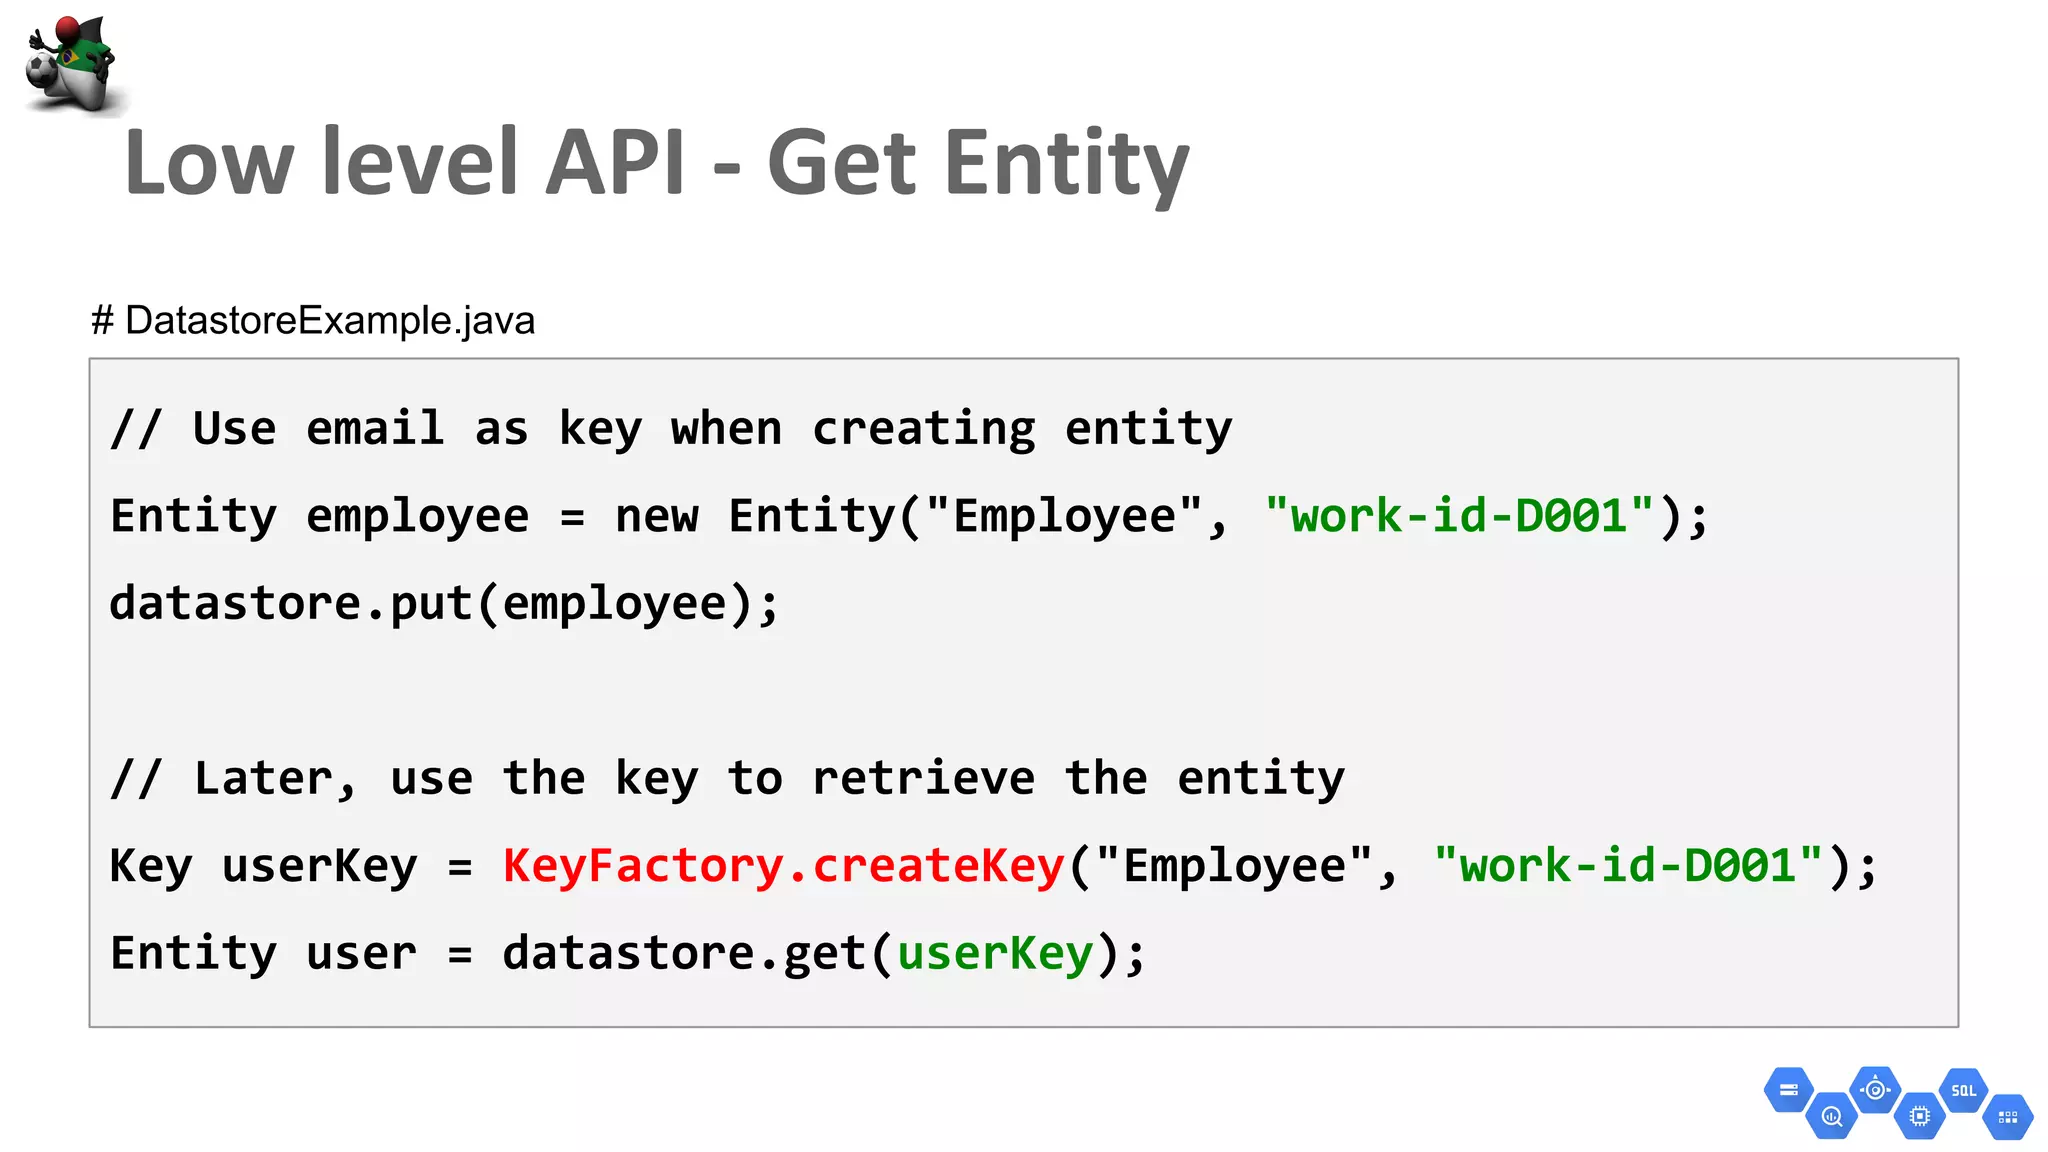Click the comment '// Later, use the key to retrieve the entity'

coord(727,779)
